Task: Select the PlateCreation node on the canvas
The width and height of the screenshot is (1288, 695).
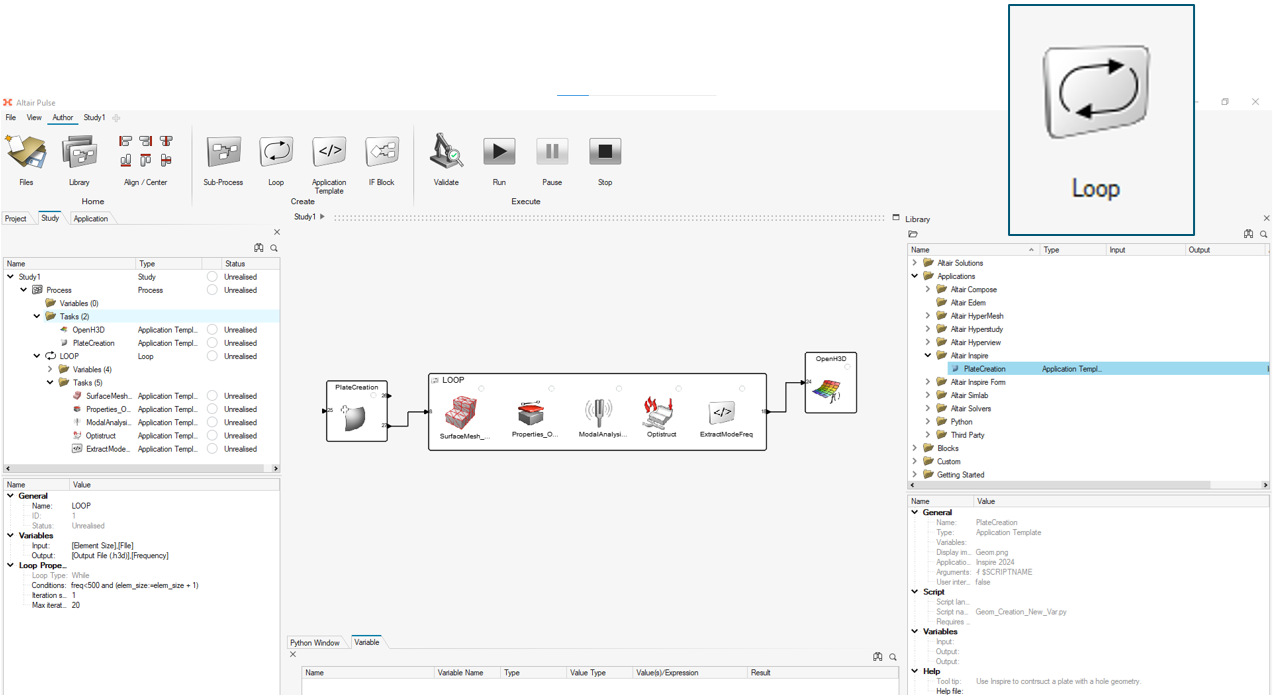Action: (x=357, y=411)
